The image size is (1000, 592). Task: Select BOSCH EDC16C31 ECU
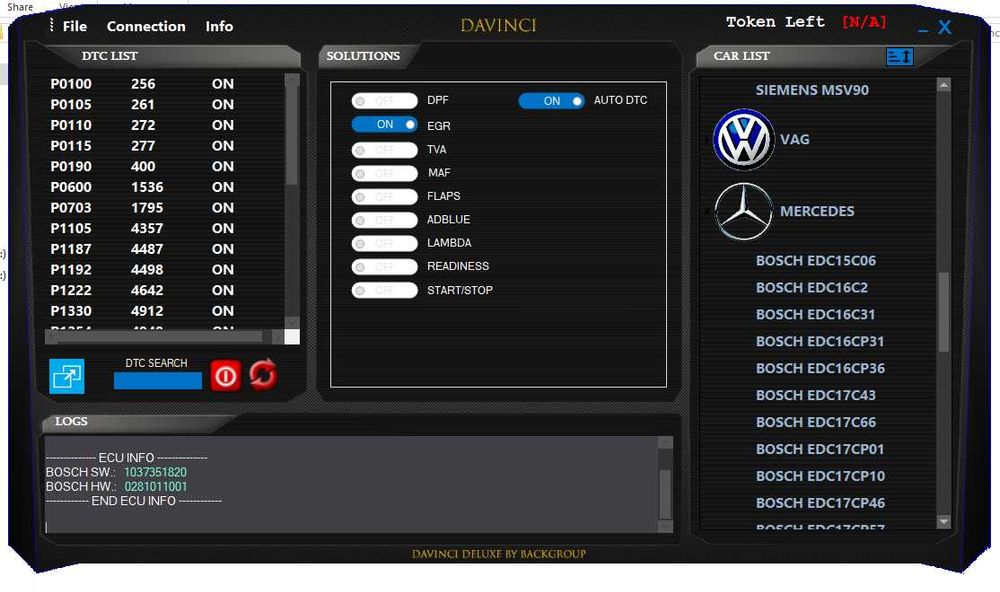tap(815, 314)
